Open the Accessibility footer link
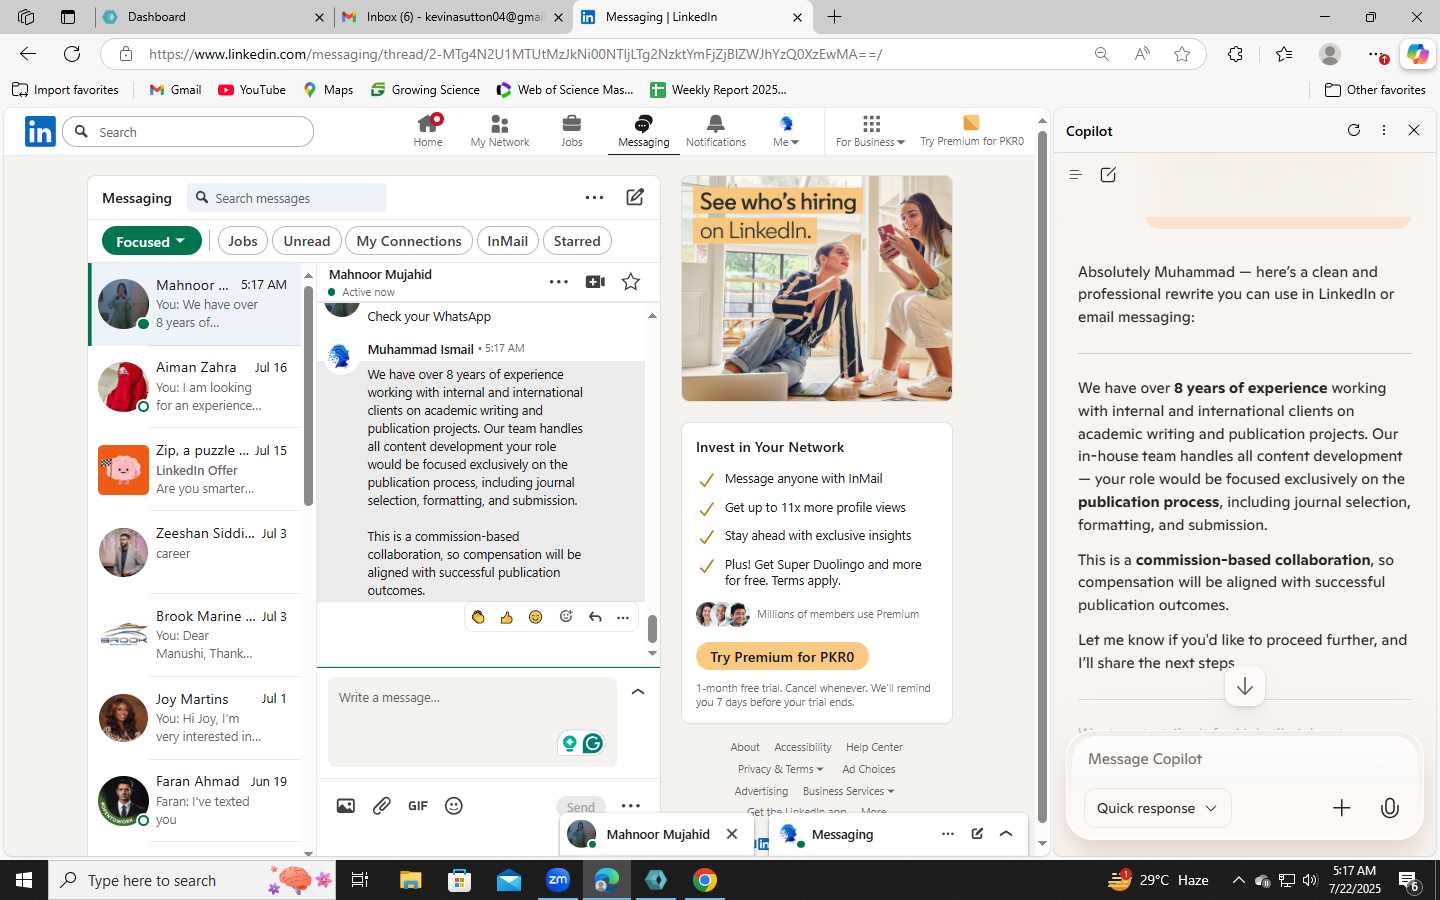This screenshot has height=900, width=1440. (x=802, y=747)
